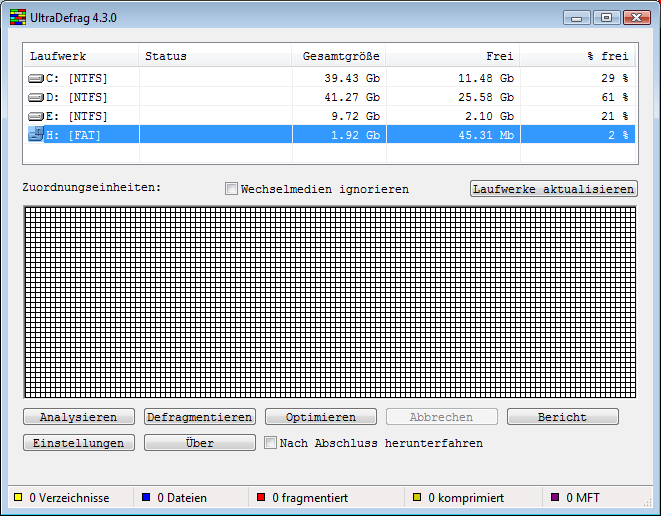Click the olive komprimiert legend square
This screenshot has height=516, width=661.
(417, 497)
